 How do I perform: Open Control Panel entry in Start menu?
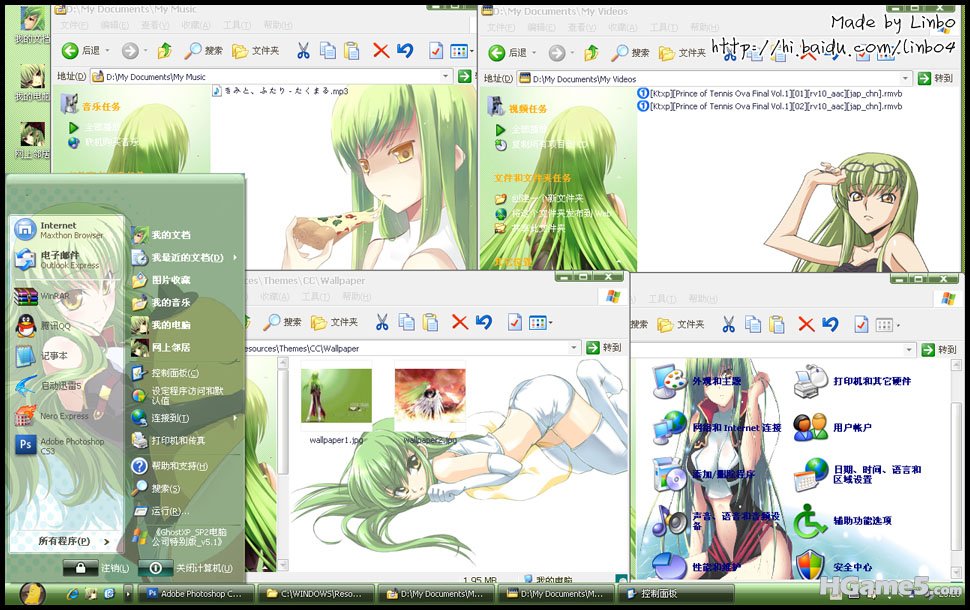pyautogui.click(x=175, y=373)
